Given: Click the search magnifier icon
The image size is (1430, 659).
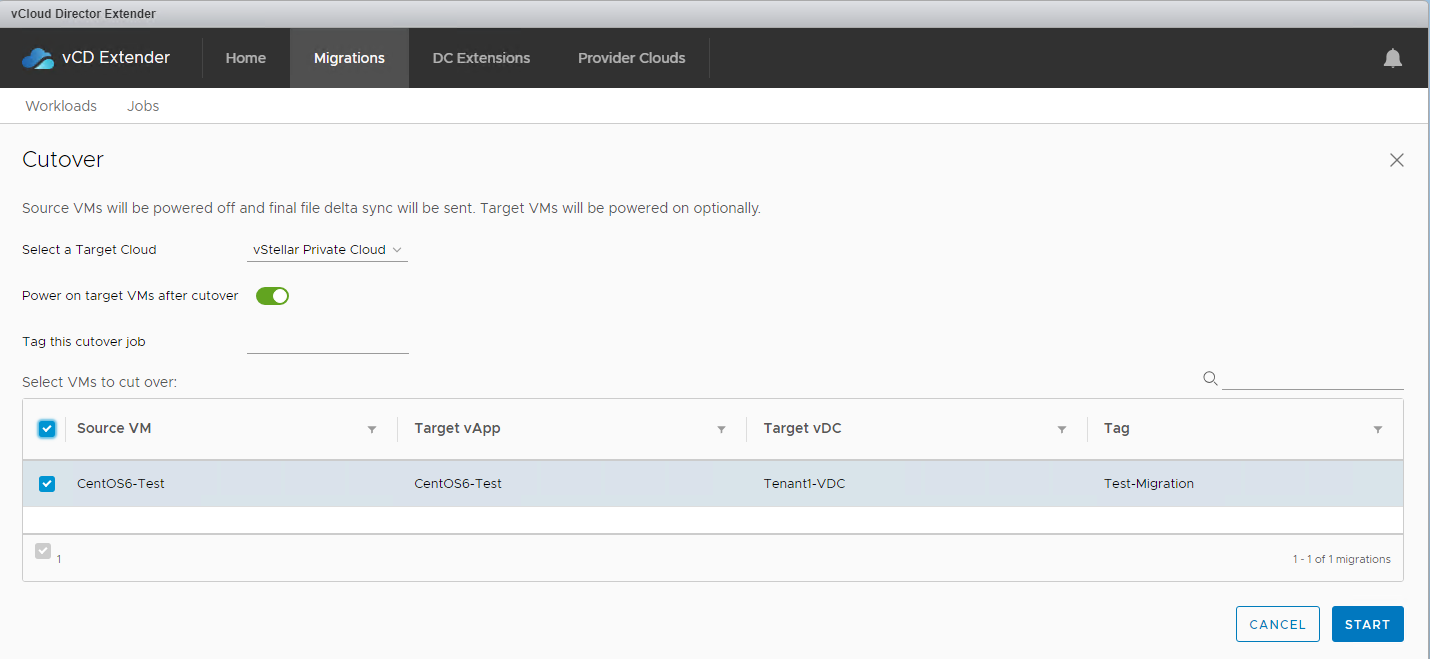Looking at the screenshot, I should (x=1210, y=378).
